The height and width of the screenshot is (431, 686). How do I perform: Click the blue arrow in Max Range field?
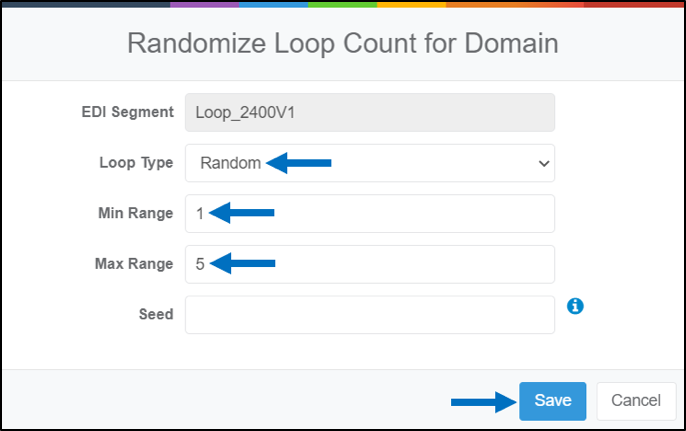(x=242, y=263)
